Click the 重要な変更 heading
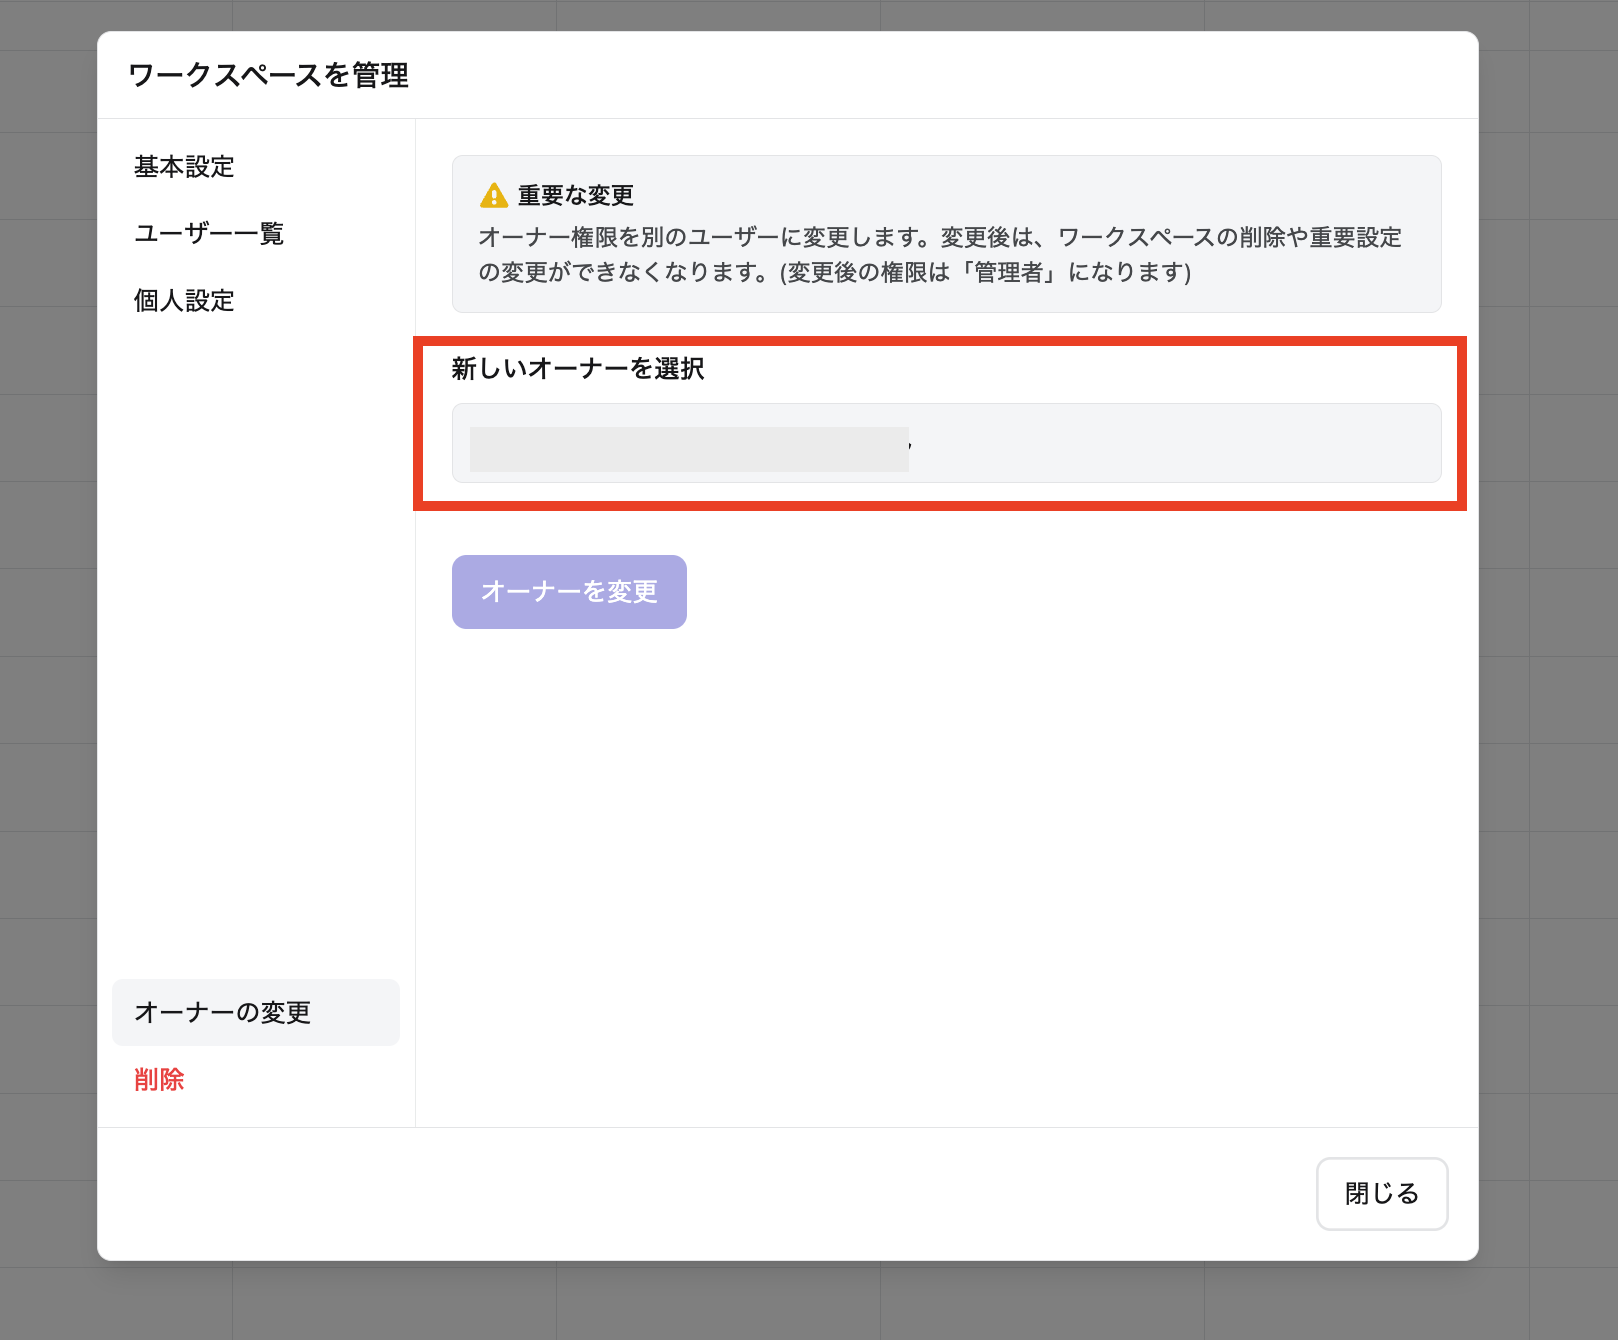1618x1340 pixels. 576,195
